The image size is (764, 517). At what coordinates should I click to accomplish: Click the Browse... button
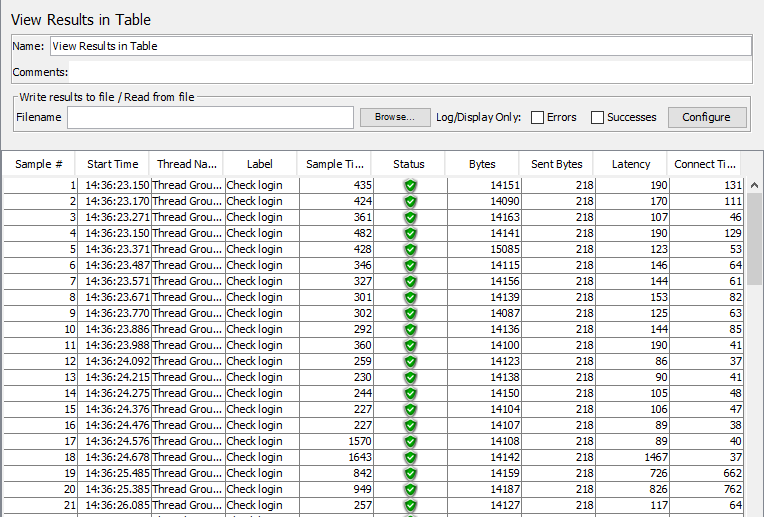coord(395,117)
